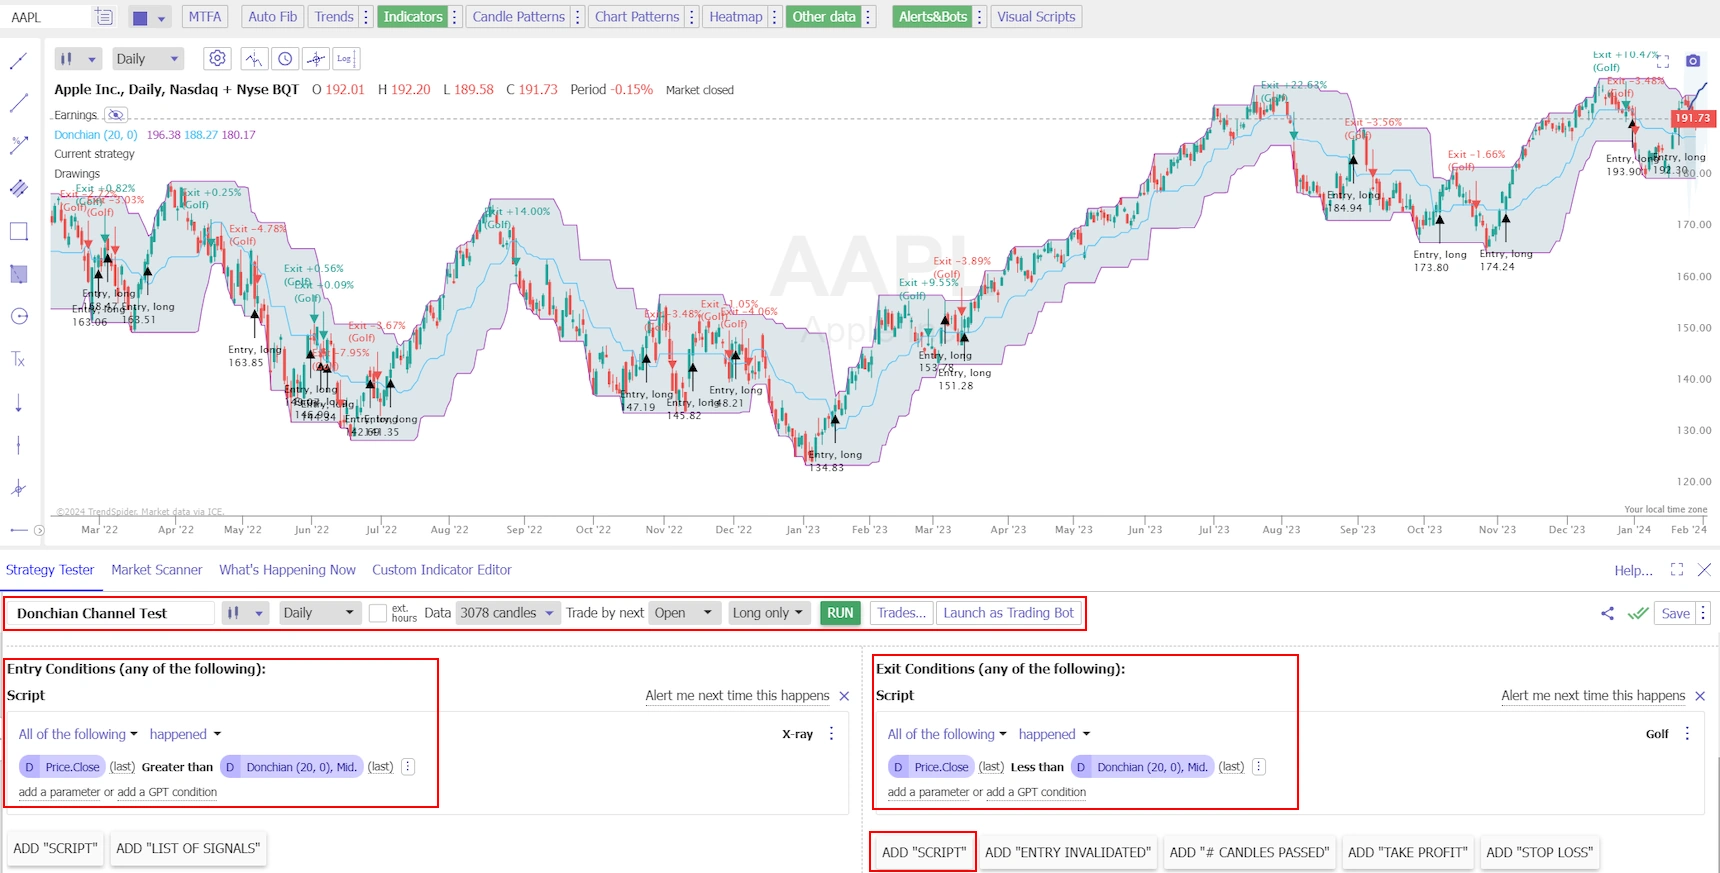Open the Trades... list

(x=901, y=613)
